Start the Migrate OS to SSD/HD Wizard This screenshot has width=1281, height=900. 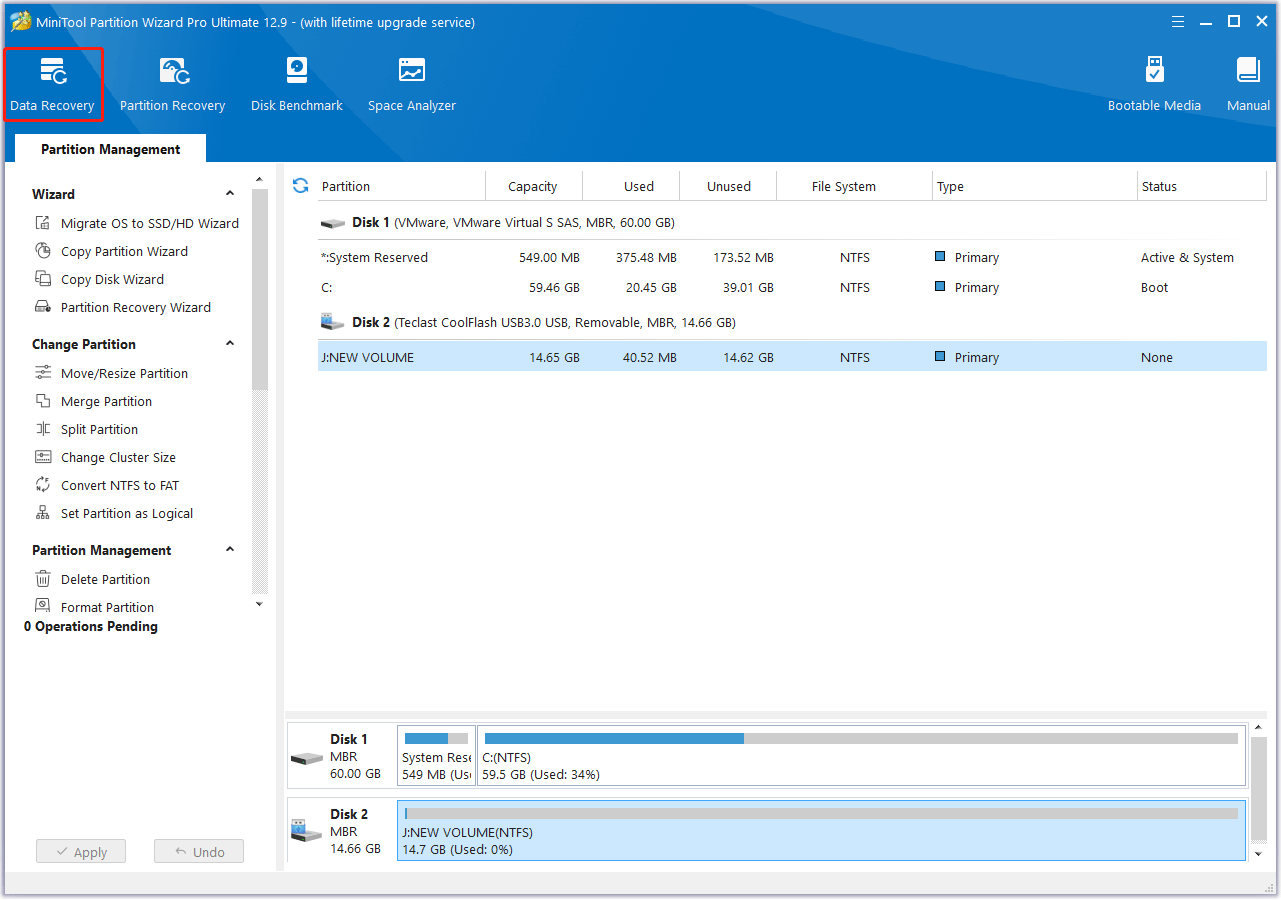pos(137,223)
